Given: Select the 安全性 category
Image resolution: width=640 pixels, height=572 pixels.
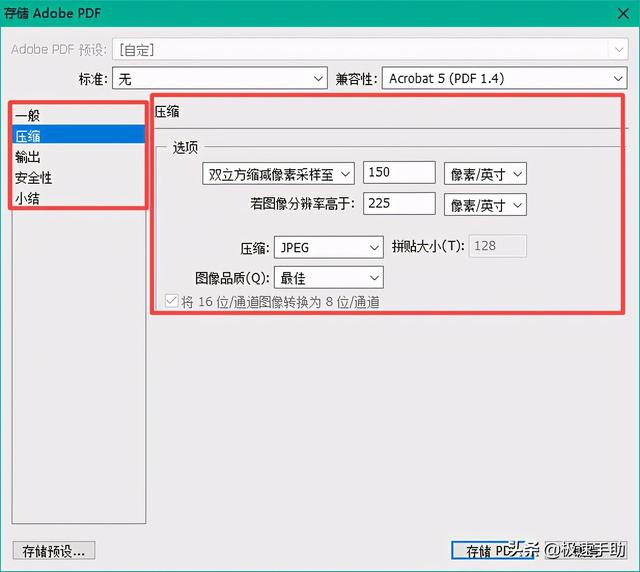Looking at the screenshot, I should point(78,178).
